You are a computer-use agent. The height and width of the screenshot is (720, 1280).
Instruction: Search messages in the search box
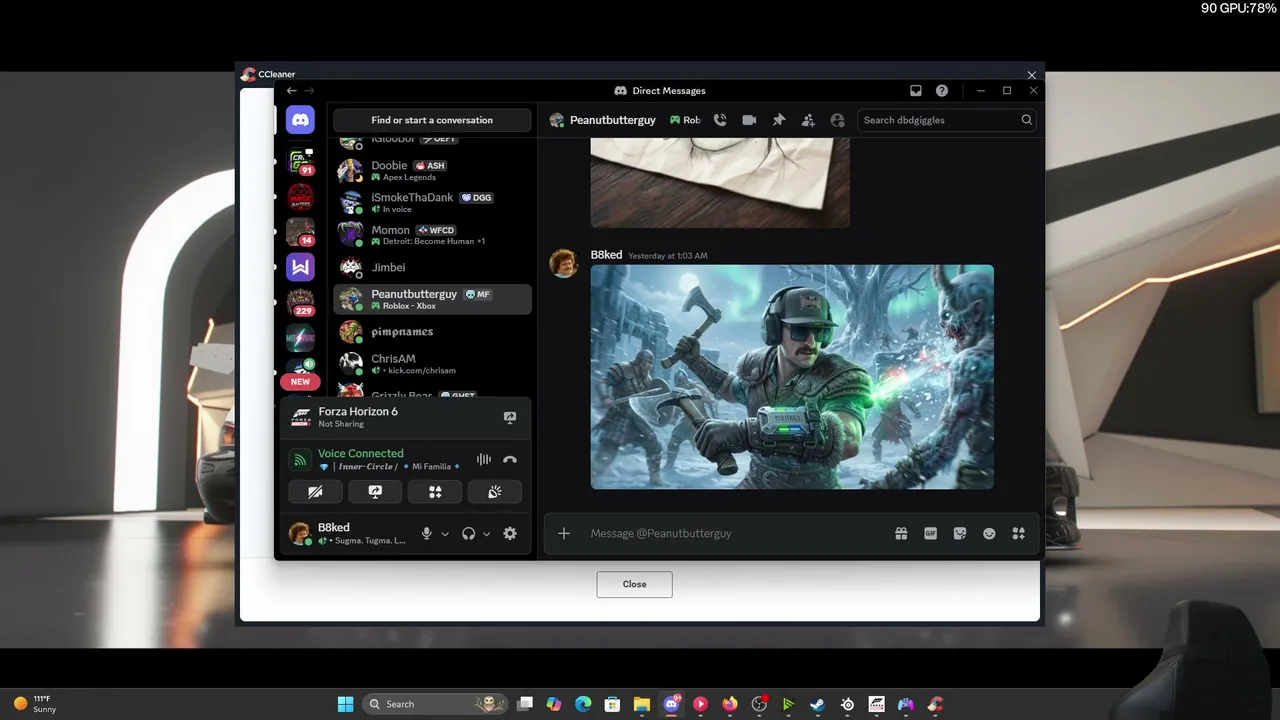point(947,120)
